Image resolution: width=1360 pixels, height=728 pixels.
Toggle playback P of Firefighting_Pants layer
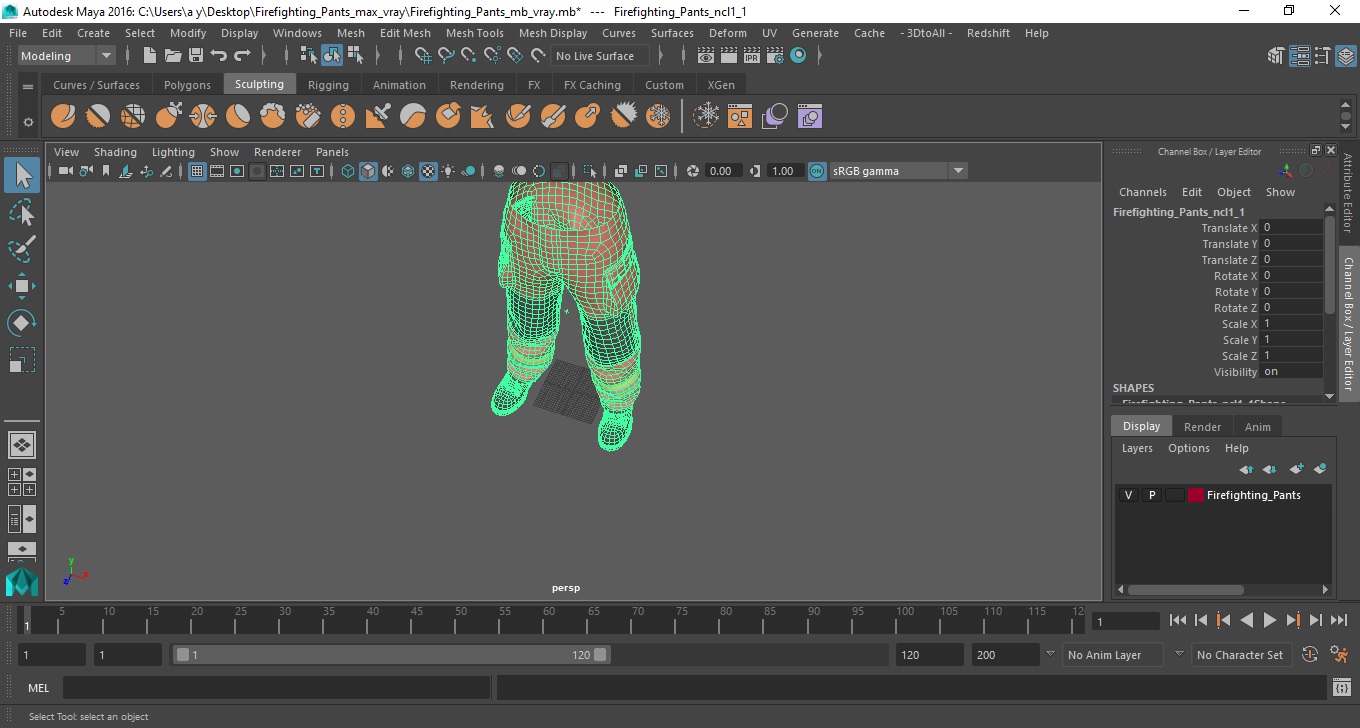pos(1152,495)
